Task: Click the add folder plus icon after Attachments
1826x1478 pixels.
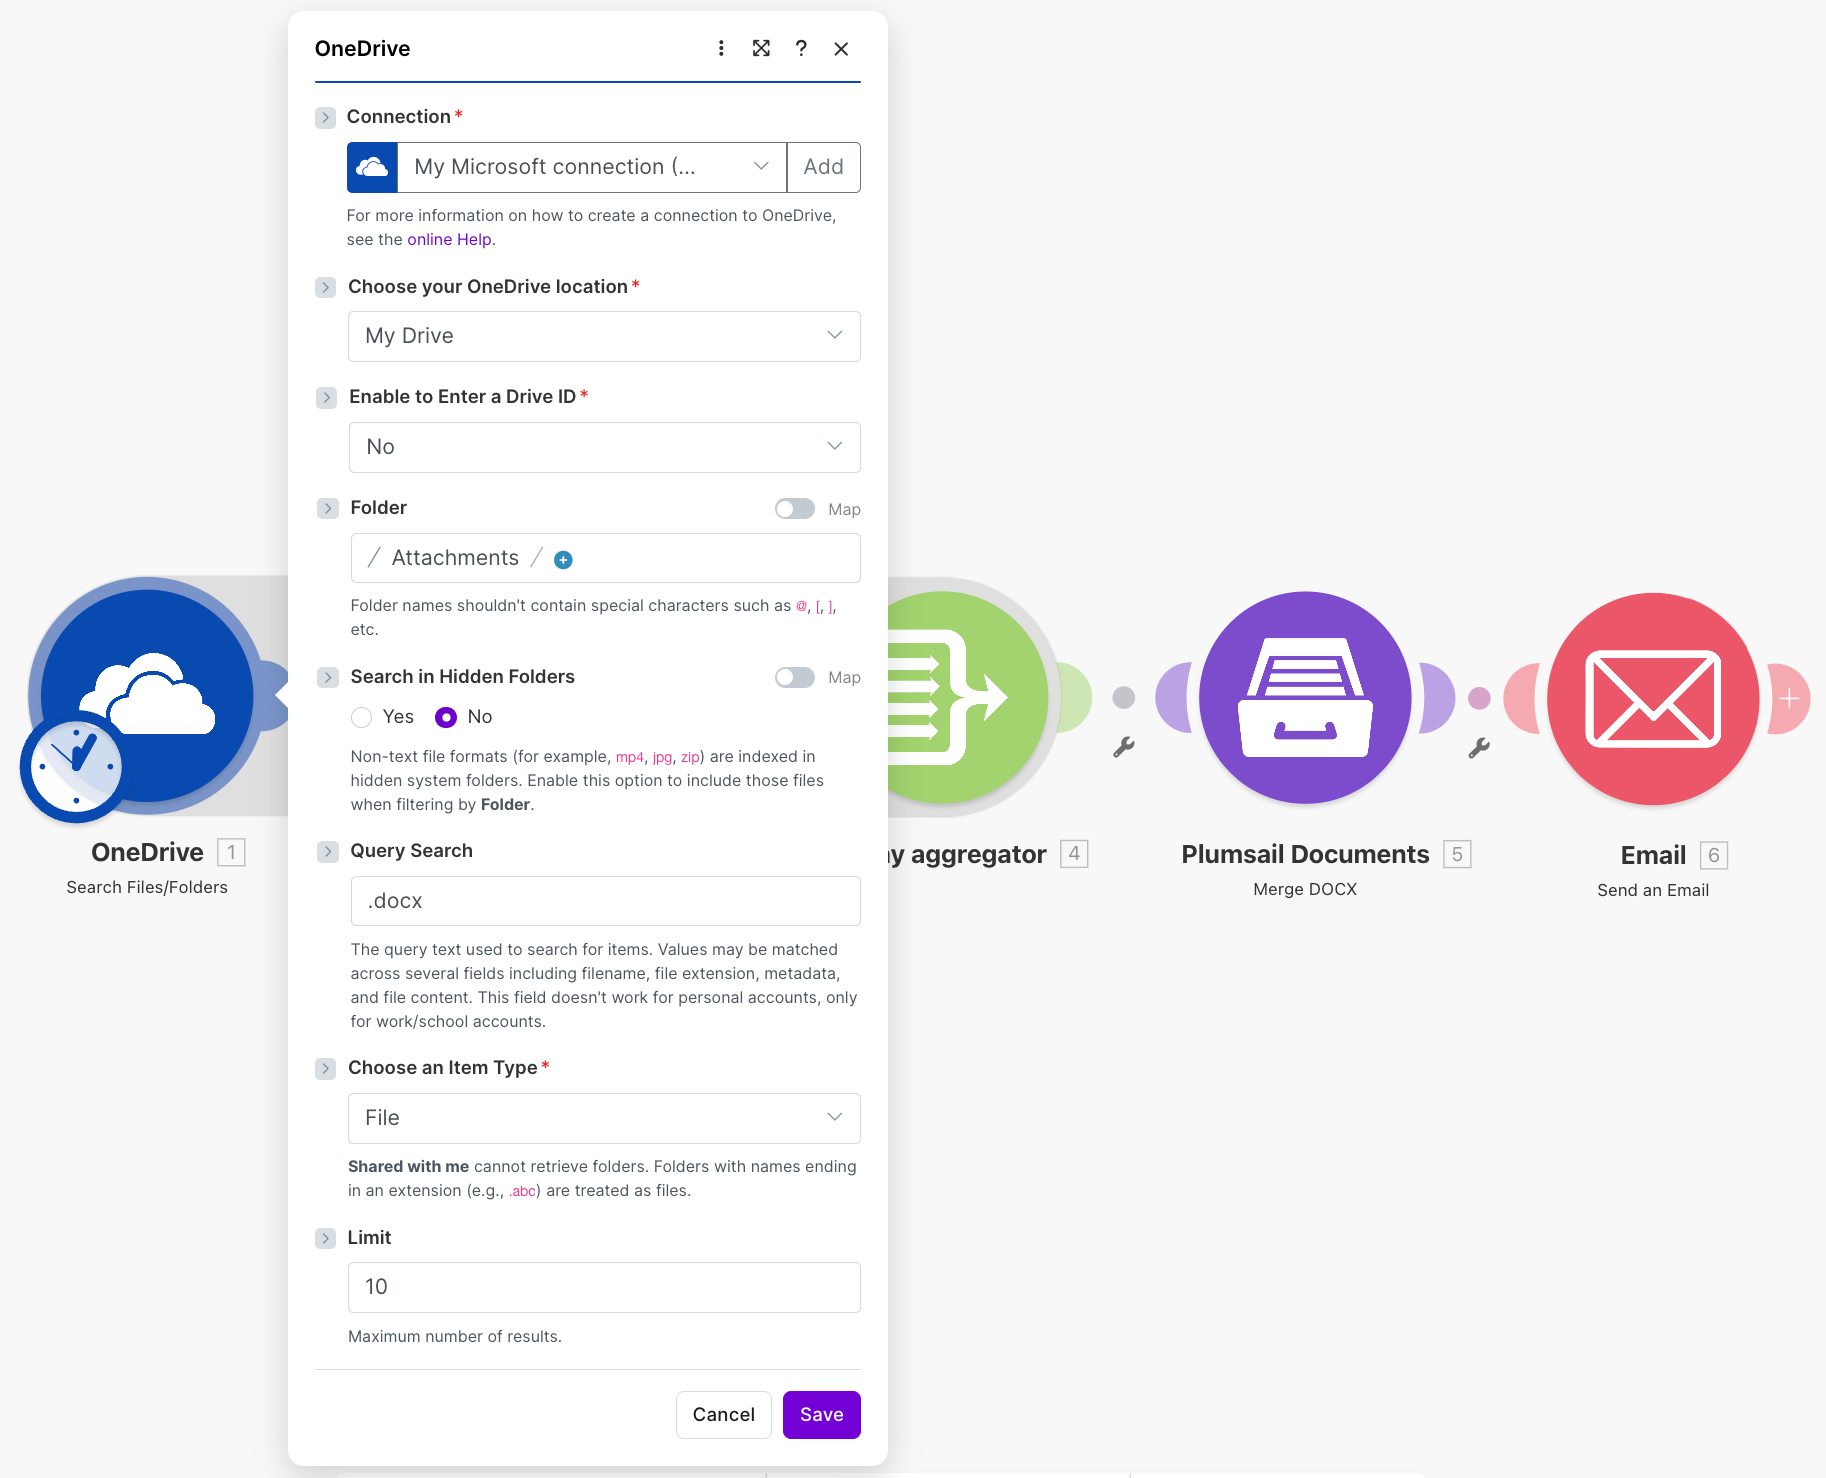Action: pos(563,560)
